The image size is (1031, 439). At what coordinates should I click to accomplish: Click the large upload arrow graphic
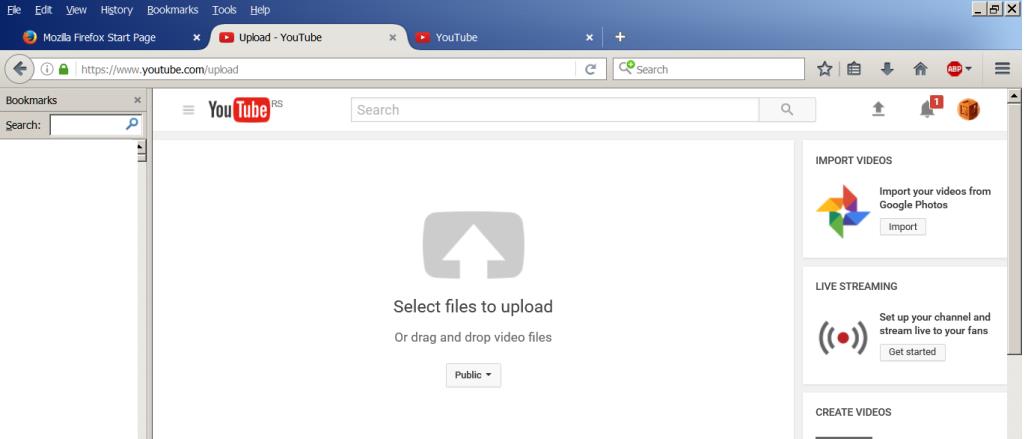(x=473, y=245)
